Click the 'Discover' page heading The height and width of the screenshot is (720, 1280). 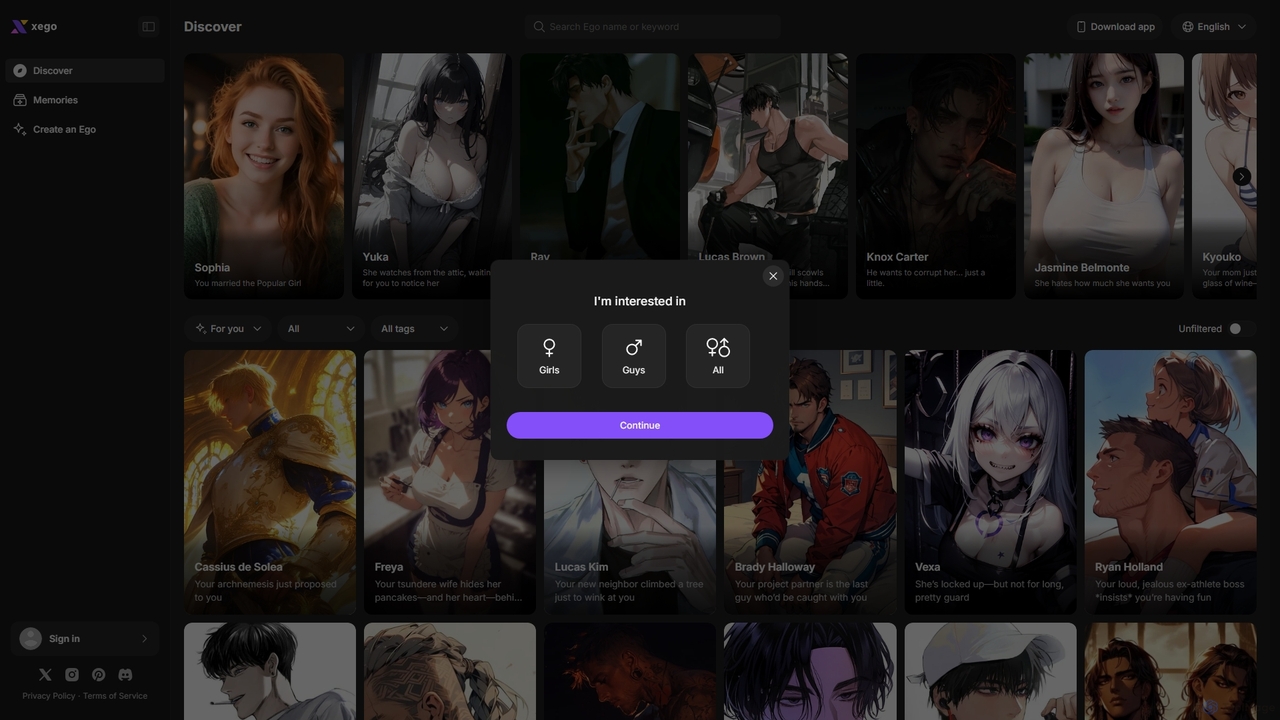pyautogui.click(x=213, y=27)
